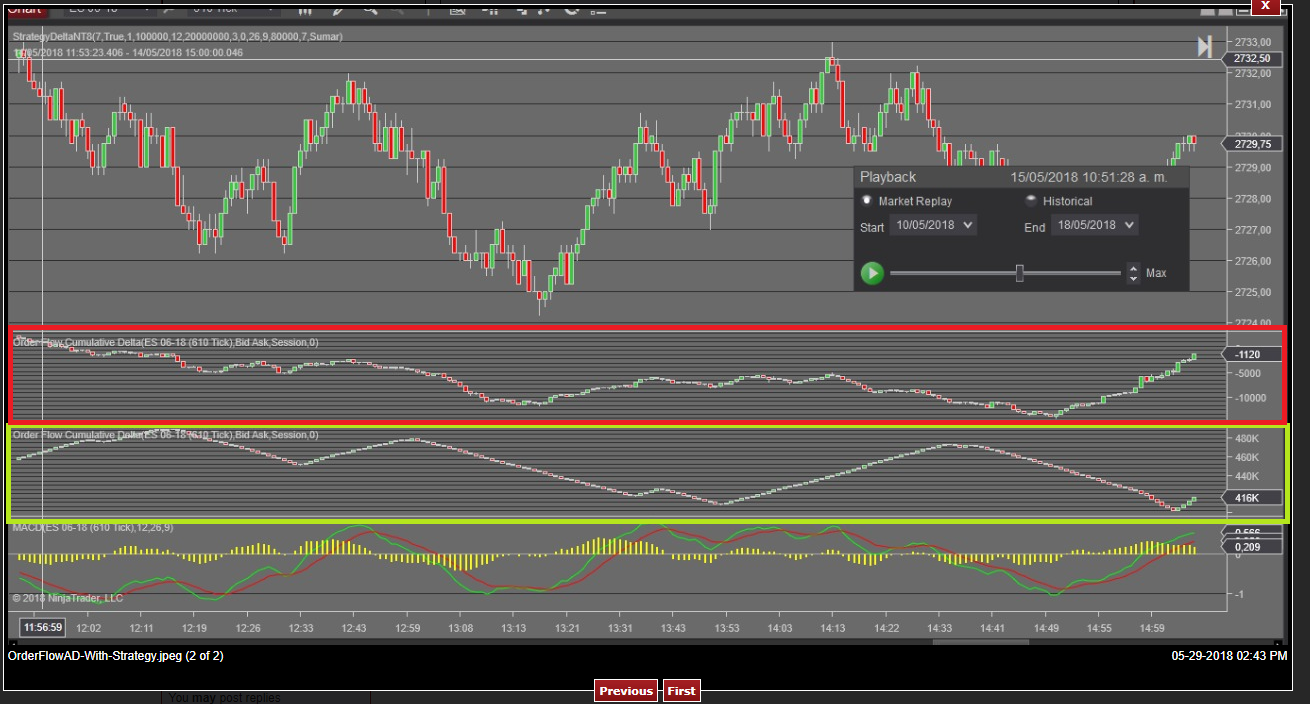Viewport: 1310px width, 704px height.
Task: Open the End date dropdown
Action: coord(1094,226)
